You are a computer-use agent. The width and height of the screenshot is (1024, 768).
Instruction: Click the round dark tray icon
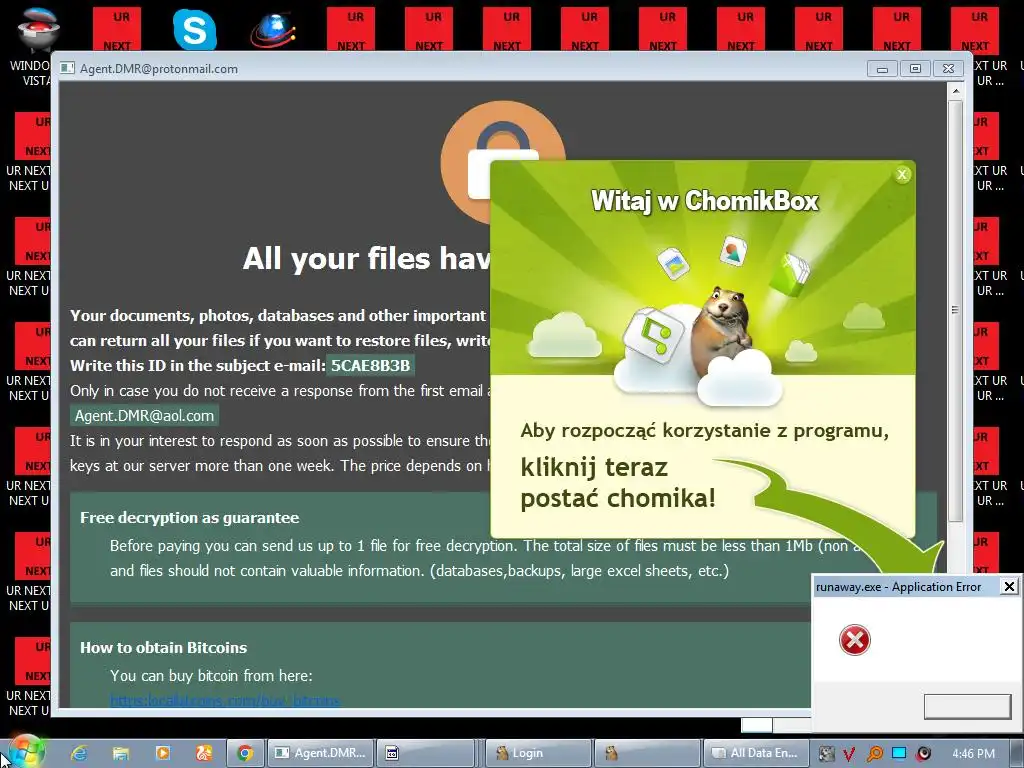[923, 754]
